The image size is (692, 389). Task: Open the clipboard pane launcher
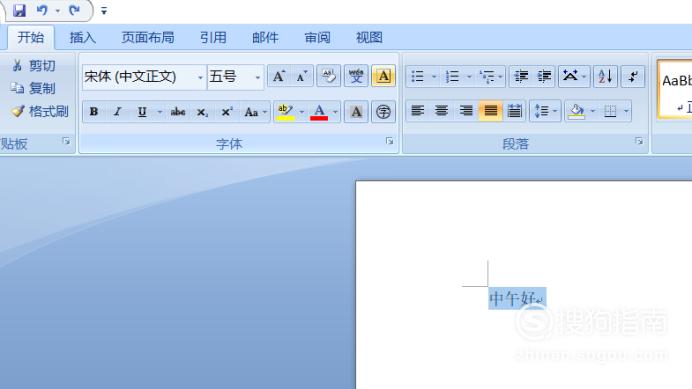click(x=66, y=141)
